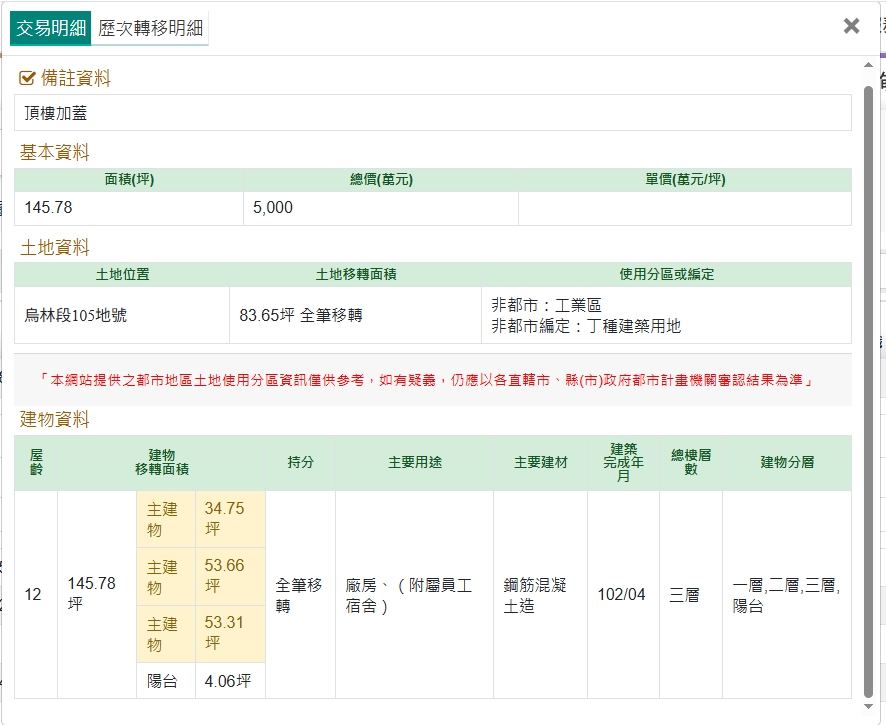Switch to the 交易明細 tab
This screenshot has height=725, width=886.
pos(51,29)
